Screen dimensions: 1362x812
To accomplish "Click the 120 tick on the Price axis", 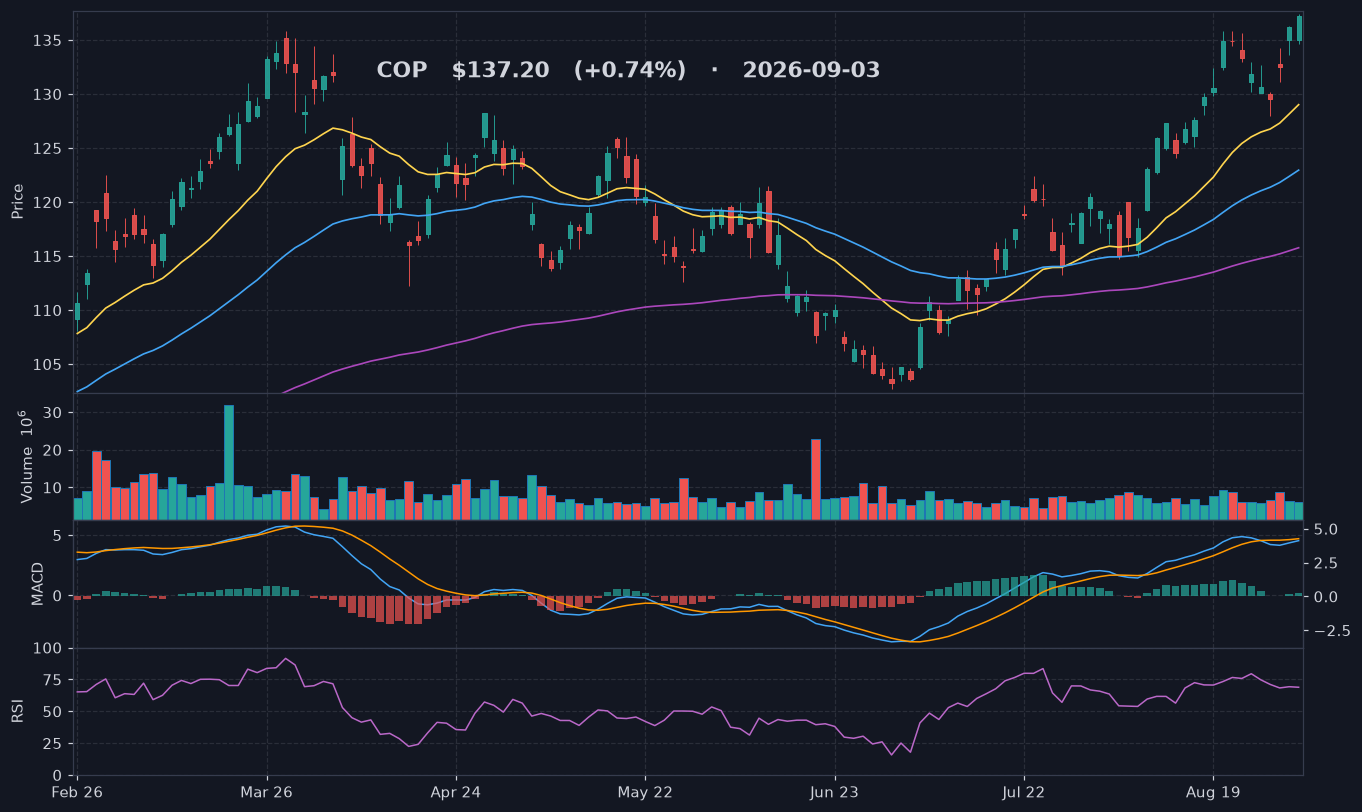I will pyautogui.click(x=49, y=203).
